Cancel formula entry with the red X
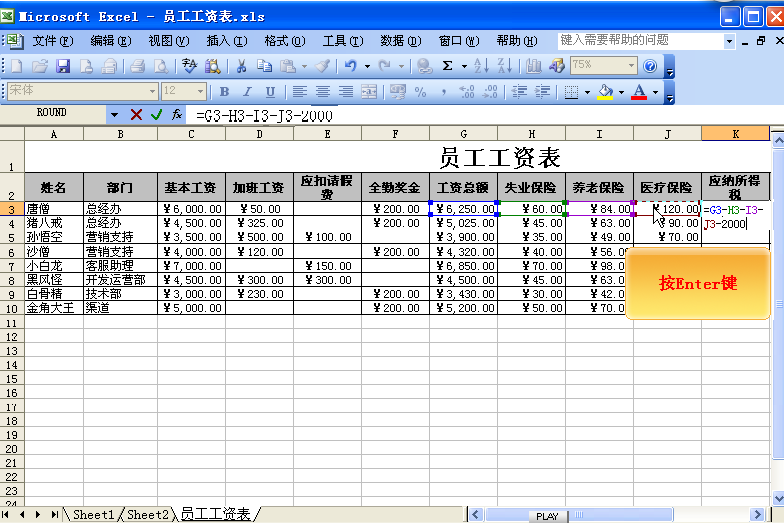Viewport: 784px width, 523px height. 136,115
